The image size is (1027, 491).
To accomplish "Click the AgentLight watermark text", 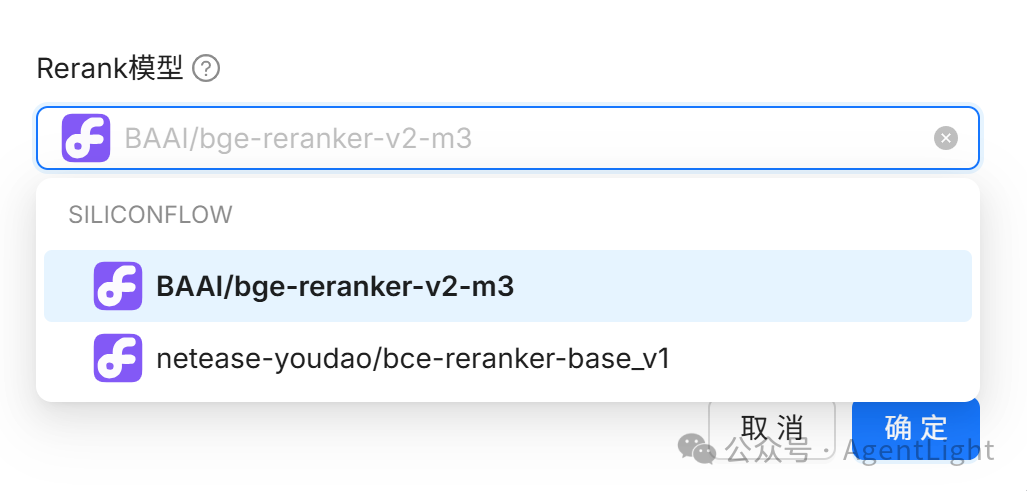I will (x=918, y=450).
